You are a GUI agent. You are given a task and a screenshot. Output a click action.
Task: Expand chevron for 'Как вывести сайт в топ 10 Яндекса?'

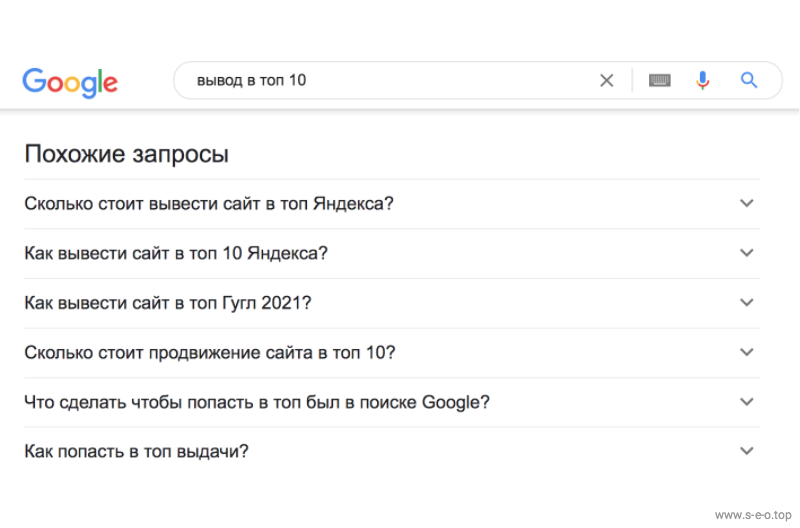click(747, 253)
